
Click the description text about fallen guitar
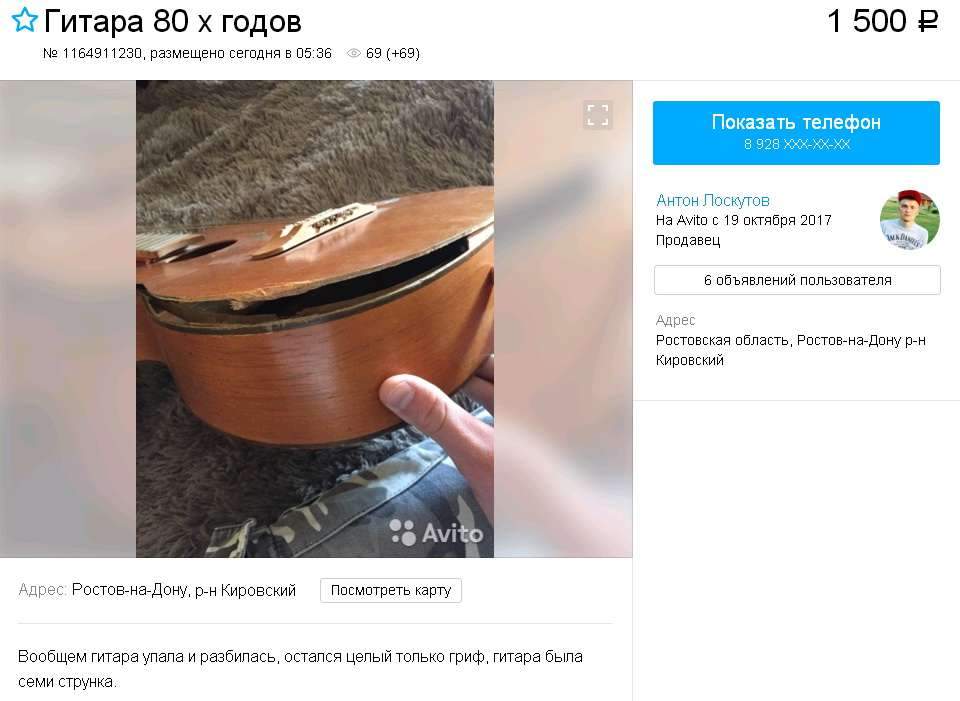pos(300,669)
